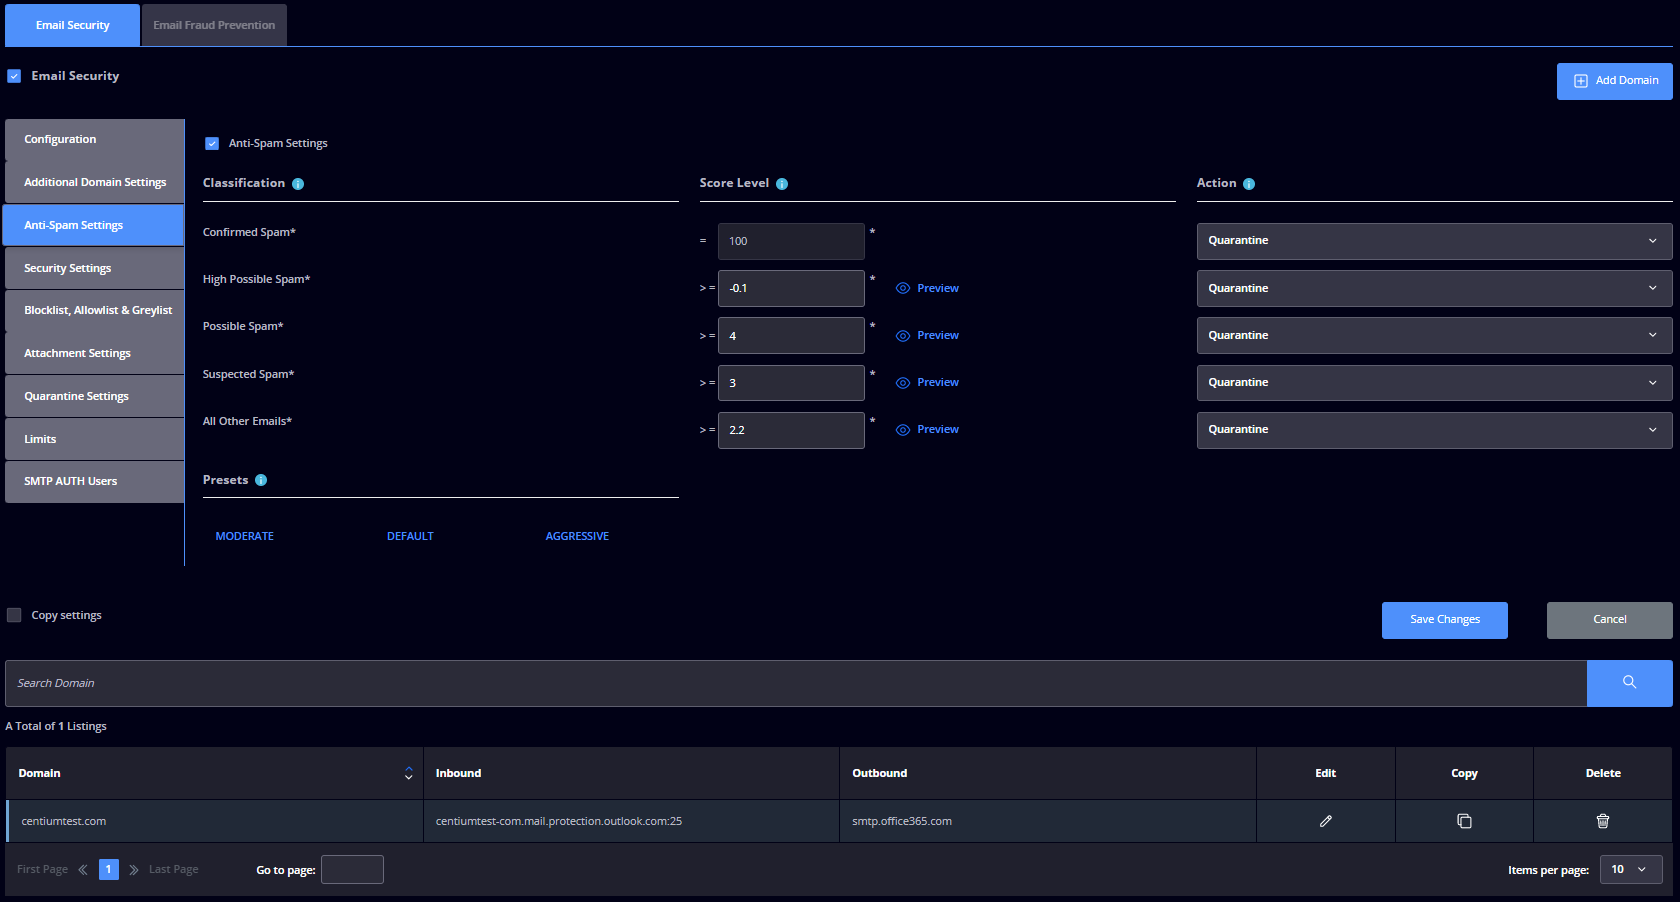The image size is (1680, 902).
Task: Click the Confirmed Spam score field
Action: pyautogui.click(x=791, y=241)
